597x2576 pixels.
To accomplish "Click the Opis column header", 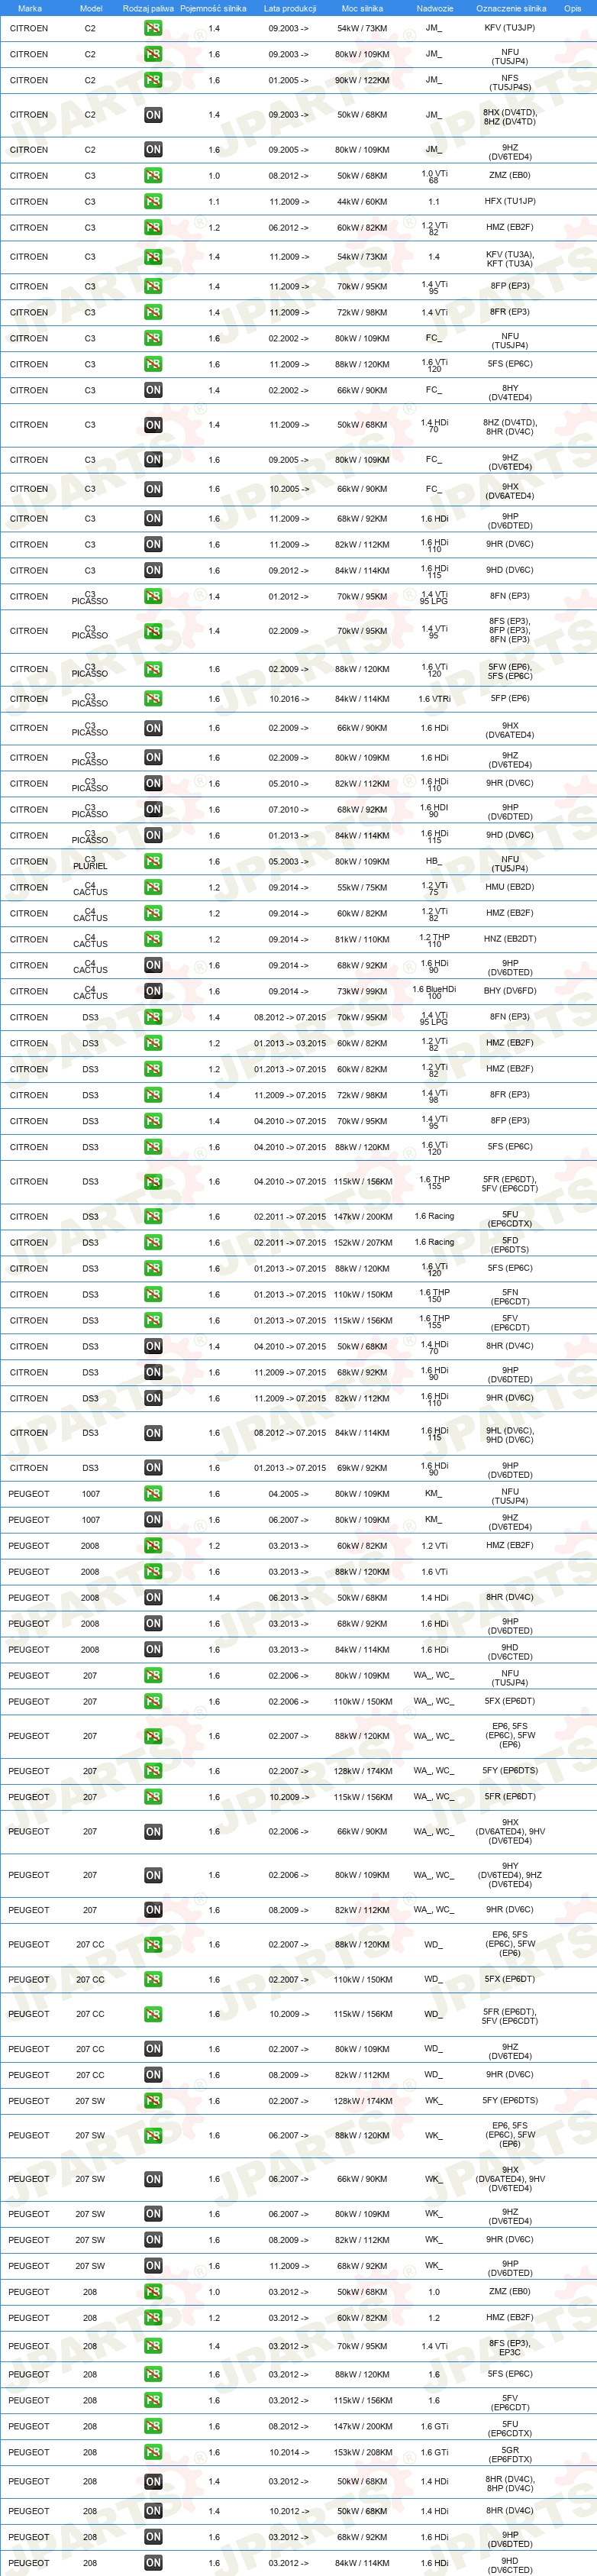I will click(x=572, y=8).
